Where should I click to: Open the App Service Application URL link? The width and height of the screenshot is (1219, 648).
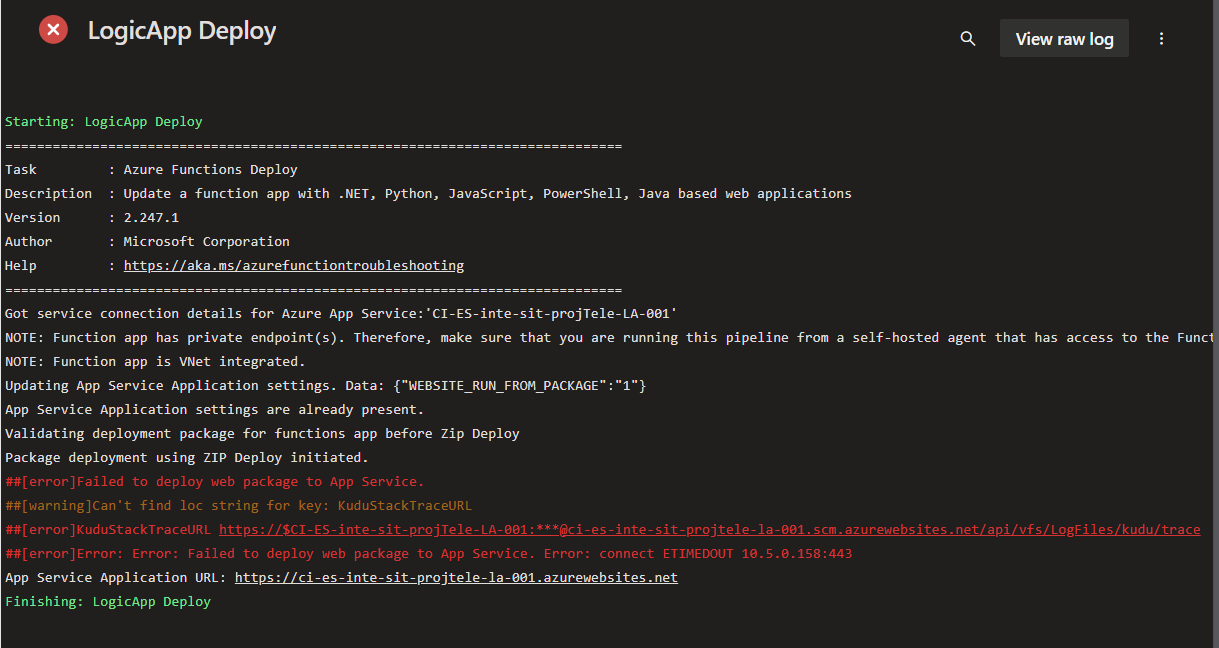[456, 577]
